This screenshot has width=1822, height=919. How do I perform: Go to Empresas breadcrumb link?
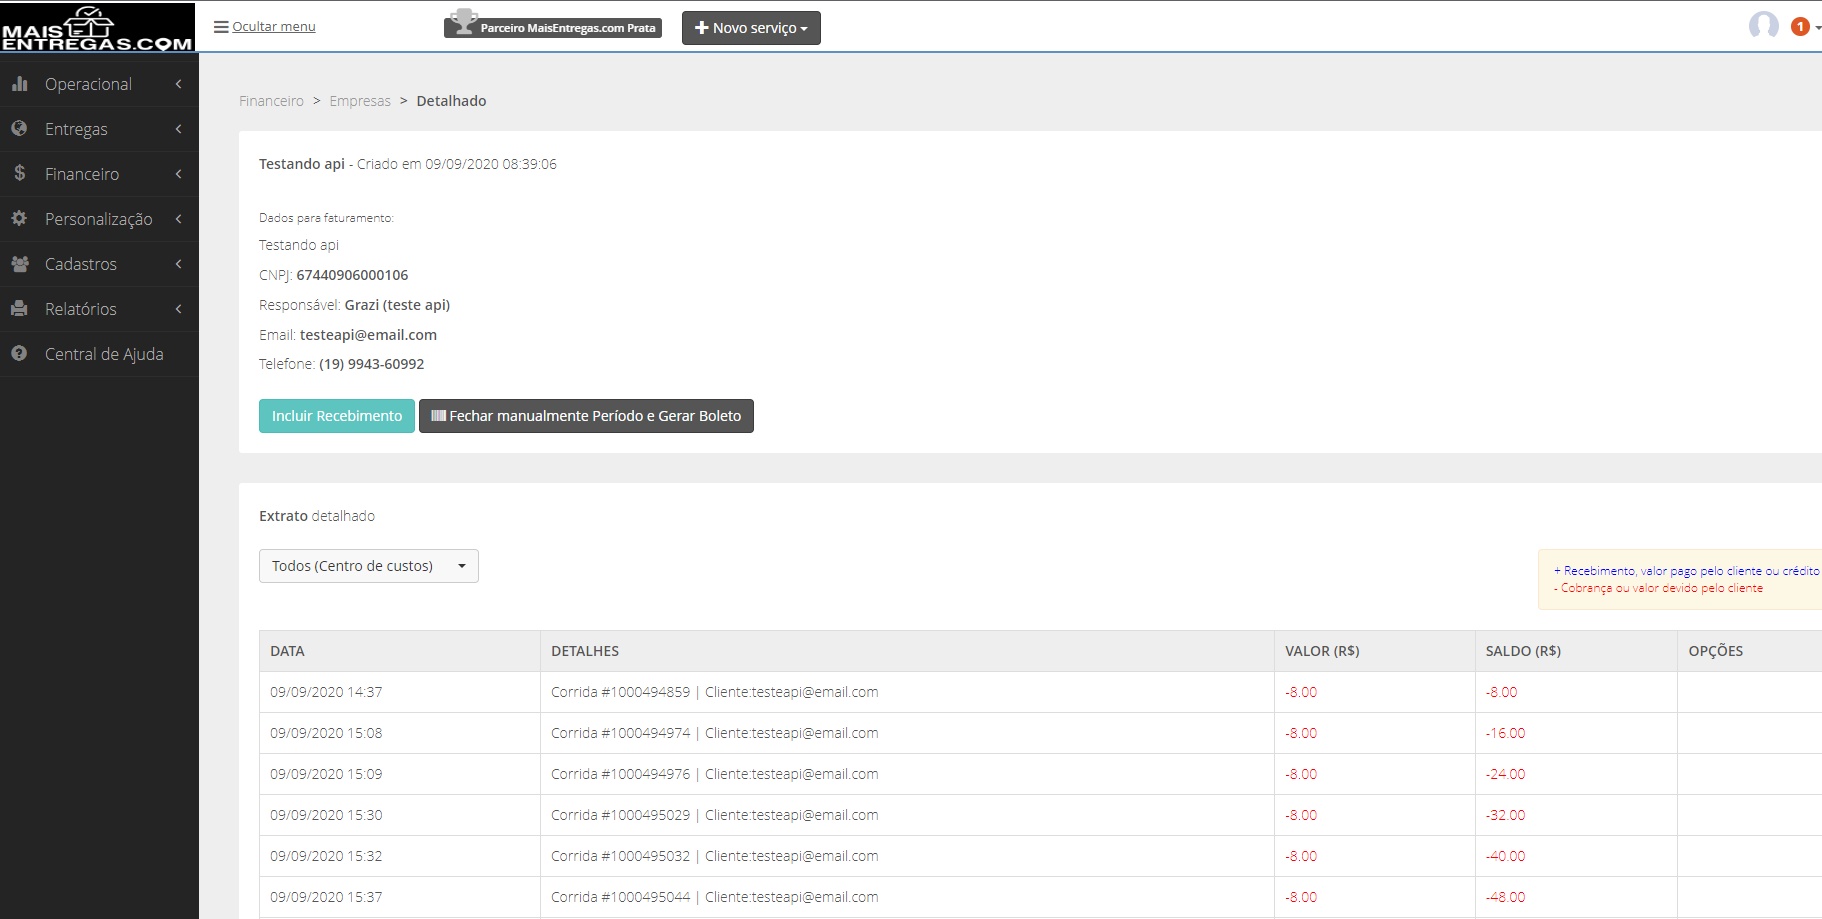point(360,101)
